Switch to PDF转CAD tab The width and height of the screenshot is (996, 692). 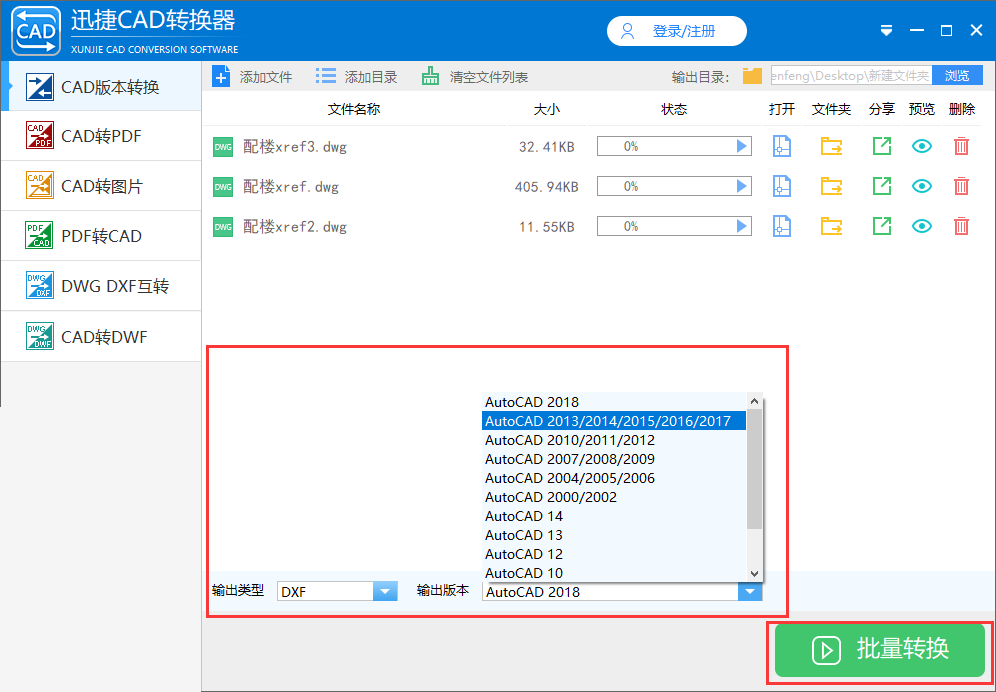tap(102, 236)
